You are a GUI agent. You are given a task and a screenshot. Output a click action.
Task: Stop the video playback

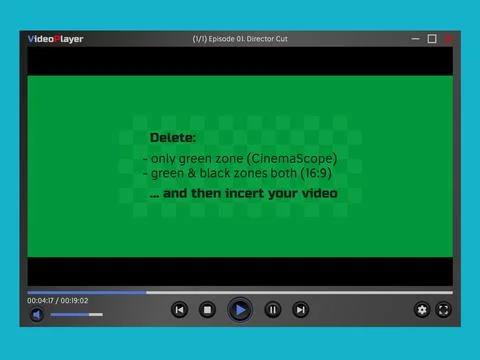click(x=207, y=310)
